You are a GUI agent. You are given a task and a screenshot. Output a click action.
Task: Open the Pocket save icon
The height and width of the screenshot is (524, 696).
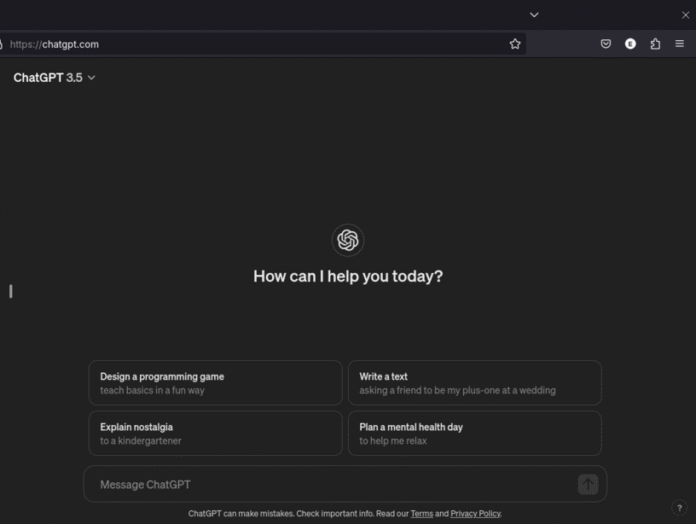click(605, 44)
